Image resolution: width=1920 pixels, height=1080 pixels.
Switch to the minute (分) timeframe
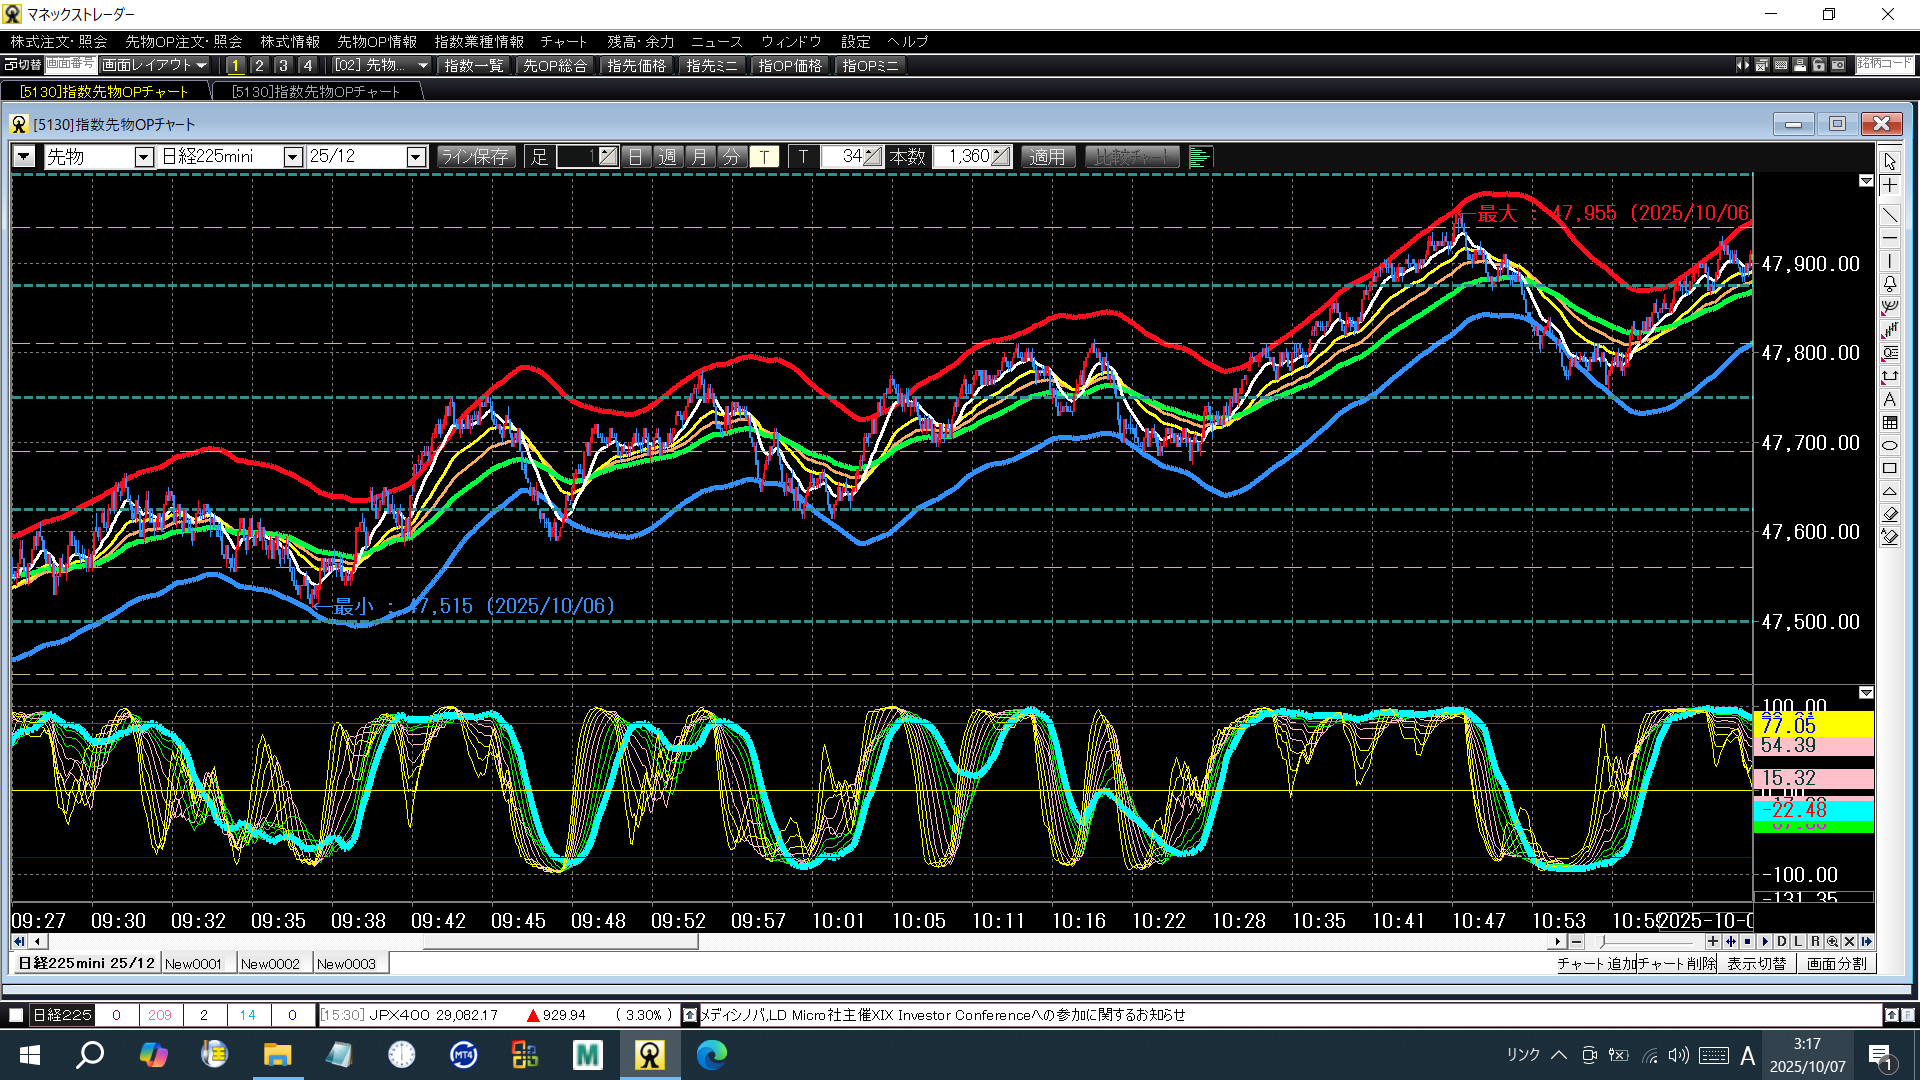click(732, 157)
